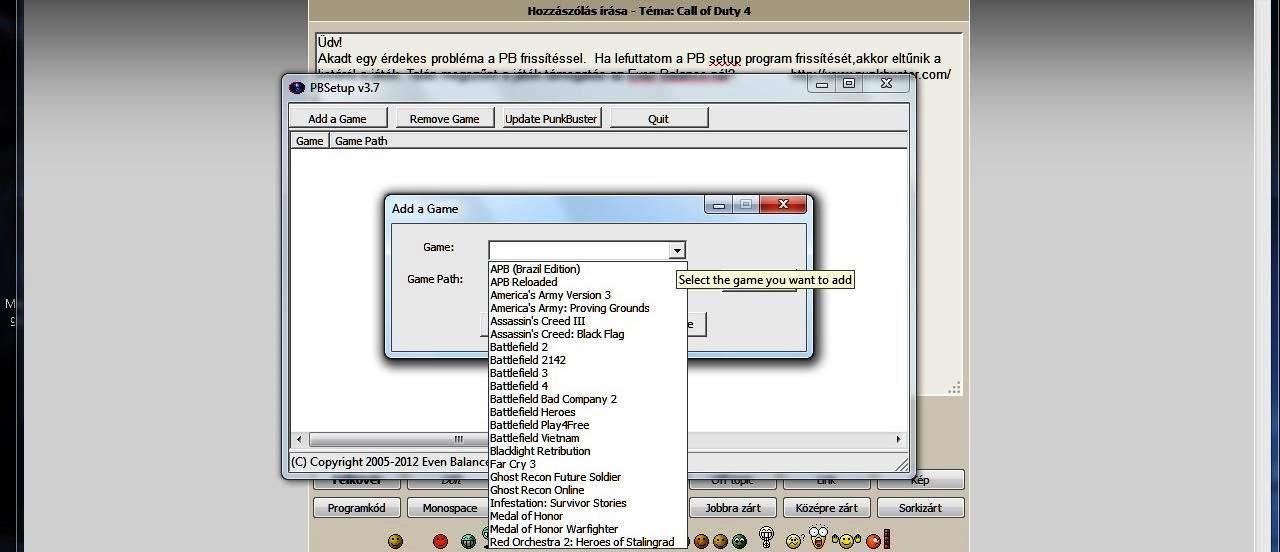Screen dimensions: 1280x552
Task: Insert the confused smiley with question mark
Action: (x=795, y=541)
